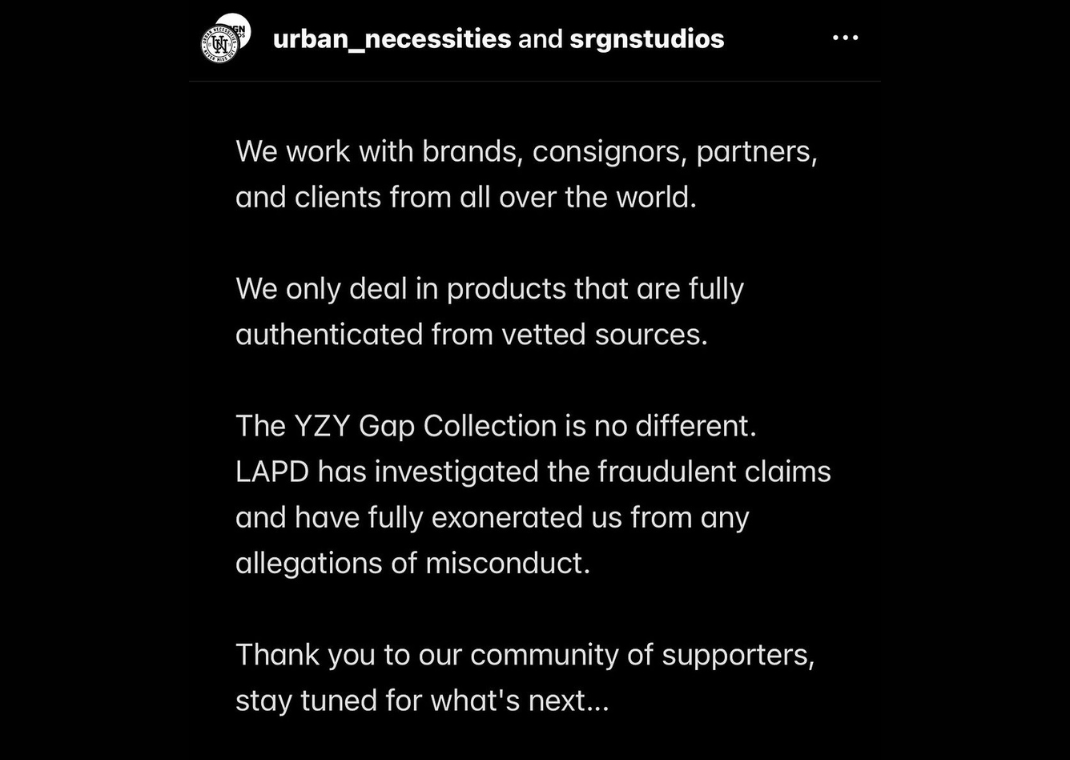Click the word "YZY" in the post
Viewport: 1070px width, 760px height.
click(321, 426)
